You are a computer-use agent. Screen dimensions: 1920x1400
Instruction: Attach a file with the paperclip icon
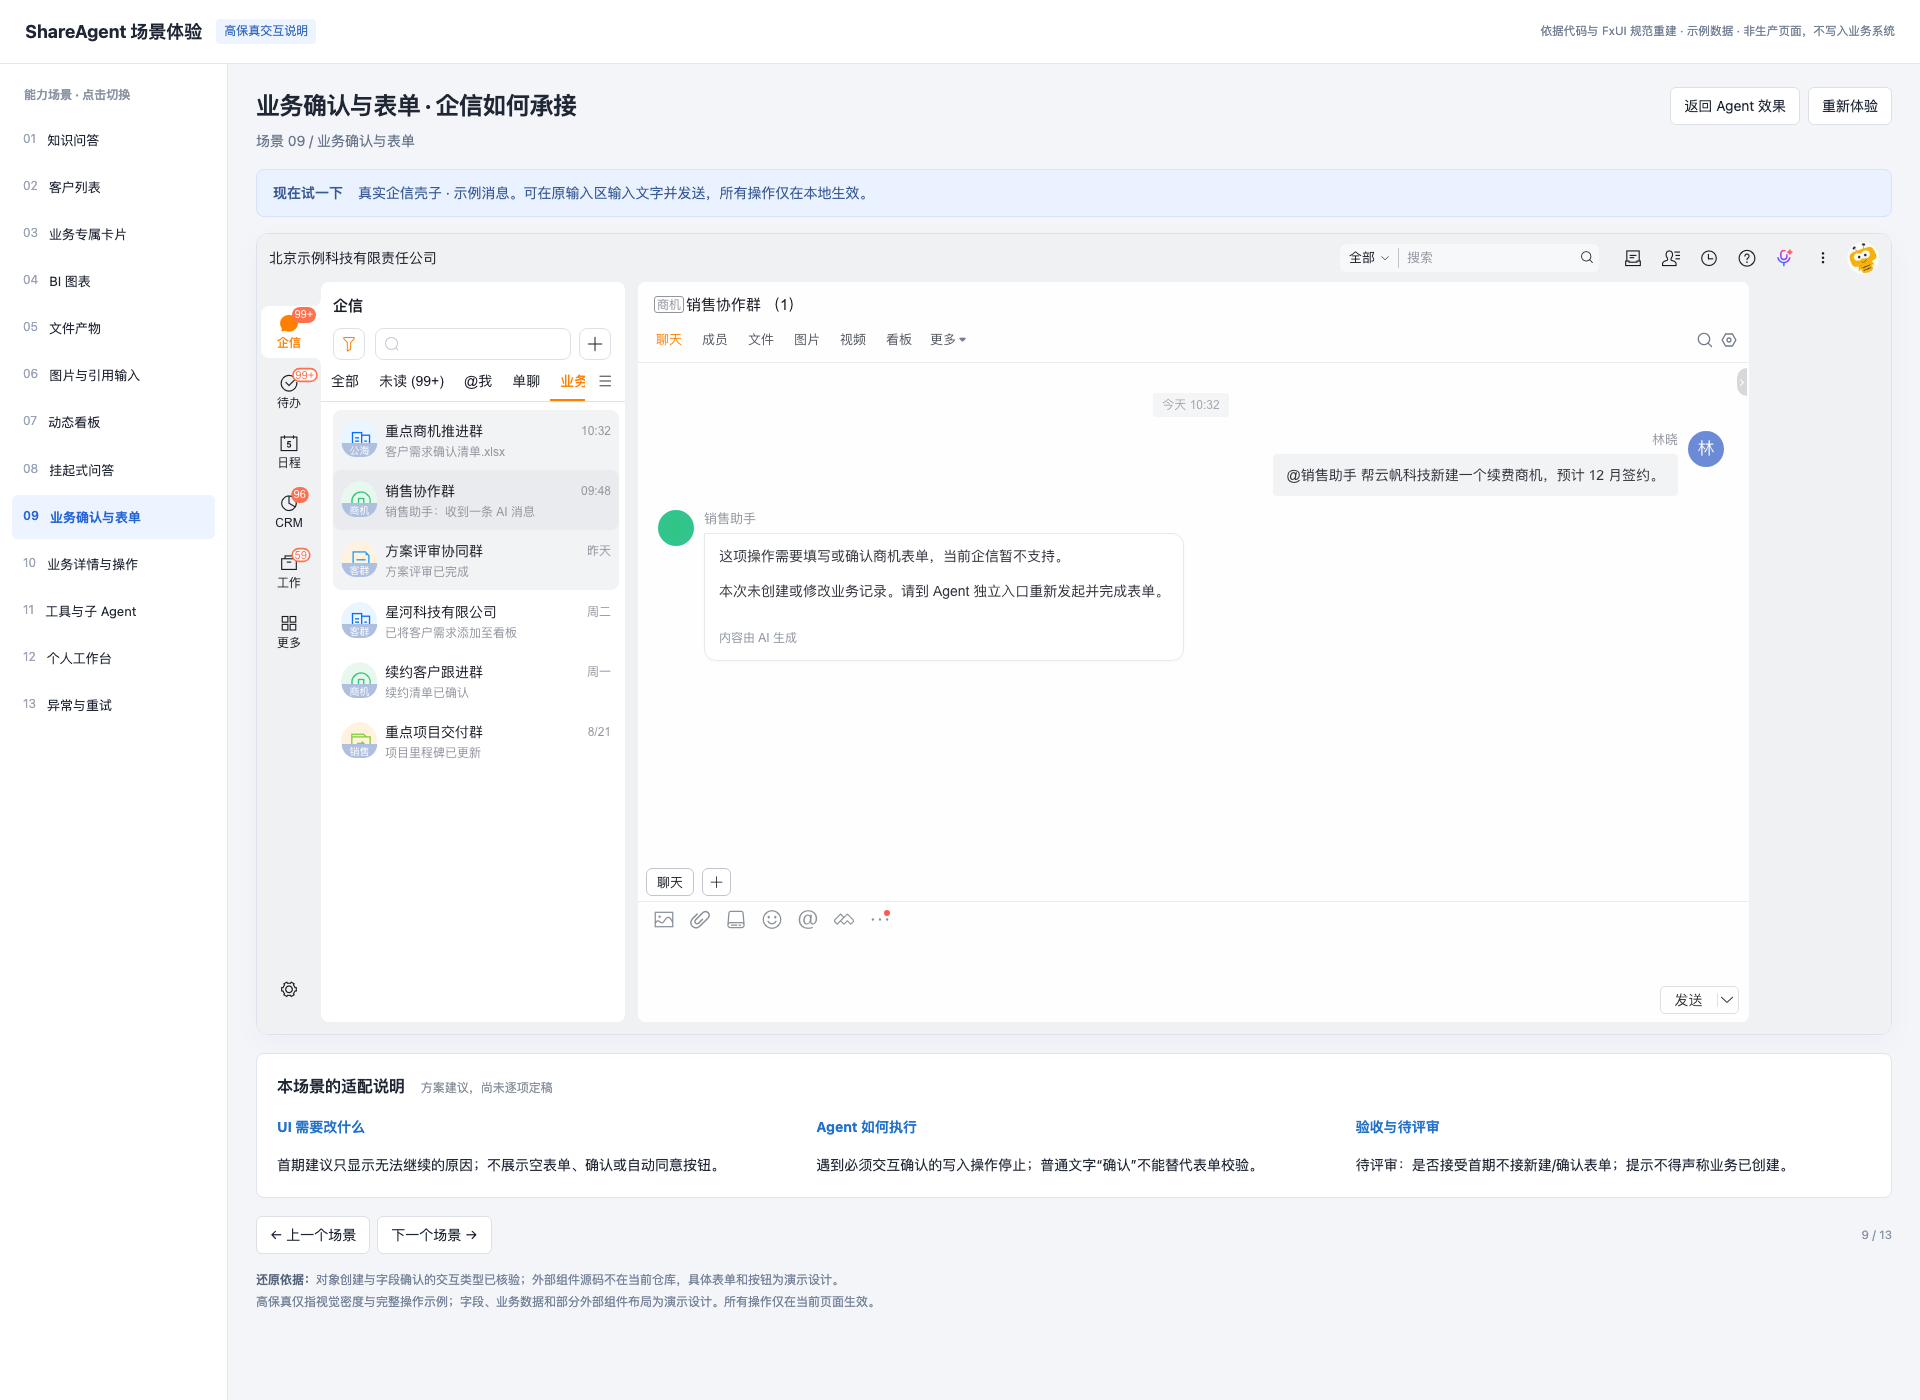click(x=700, y=919)
